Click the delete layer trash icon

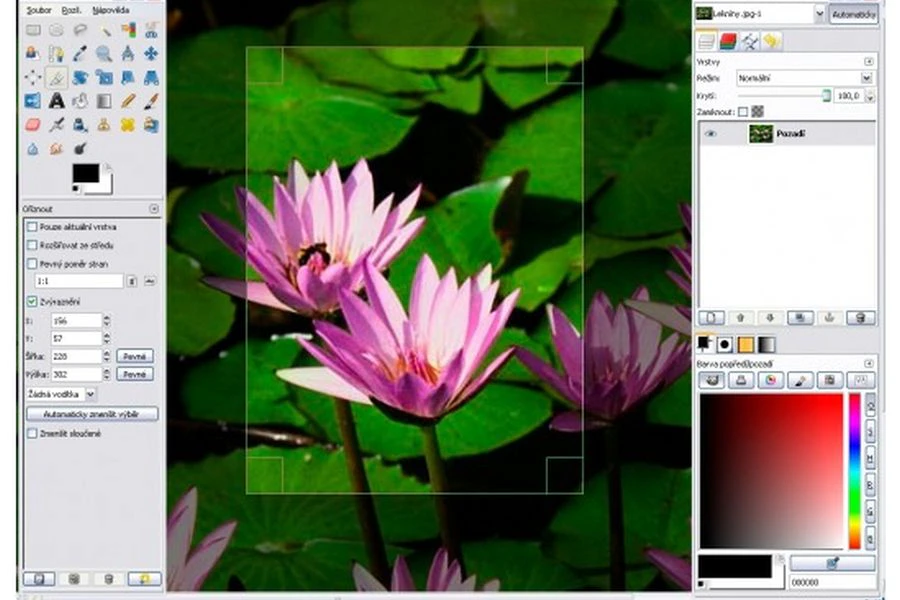(x=859, y=317)
